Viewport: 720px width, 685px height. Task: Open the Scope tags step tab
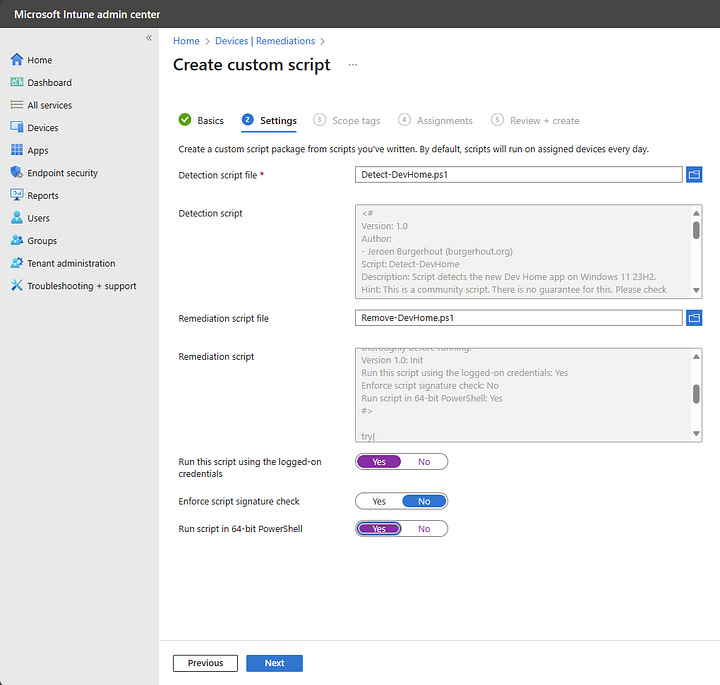point(347,120)
